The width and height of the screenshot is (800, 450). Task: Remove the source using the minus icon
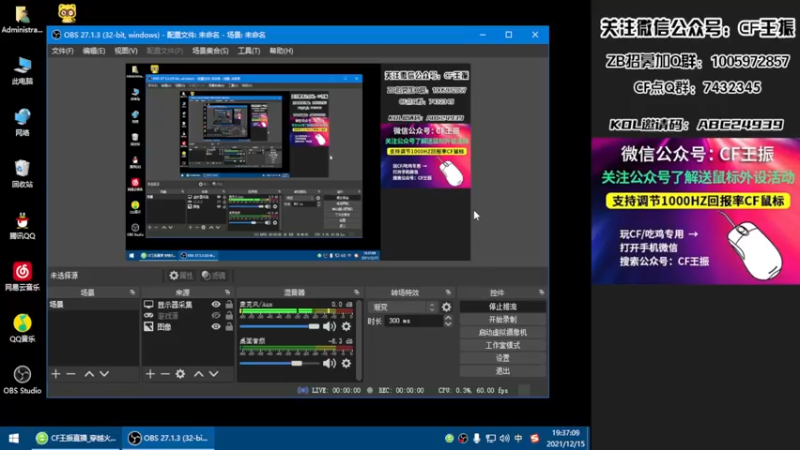click(165, 374)
